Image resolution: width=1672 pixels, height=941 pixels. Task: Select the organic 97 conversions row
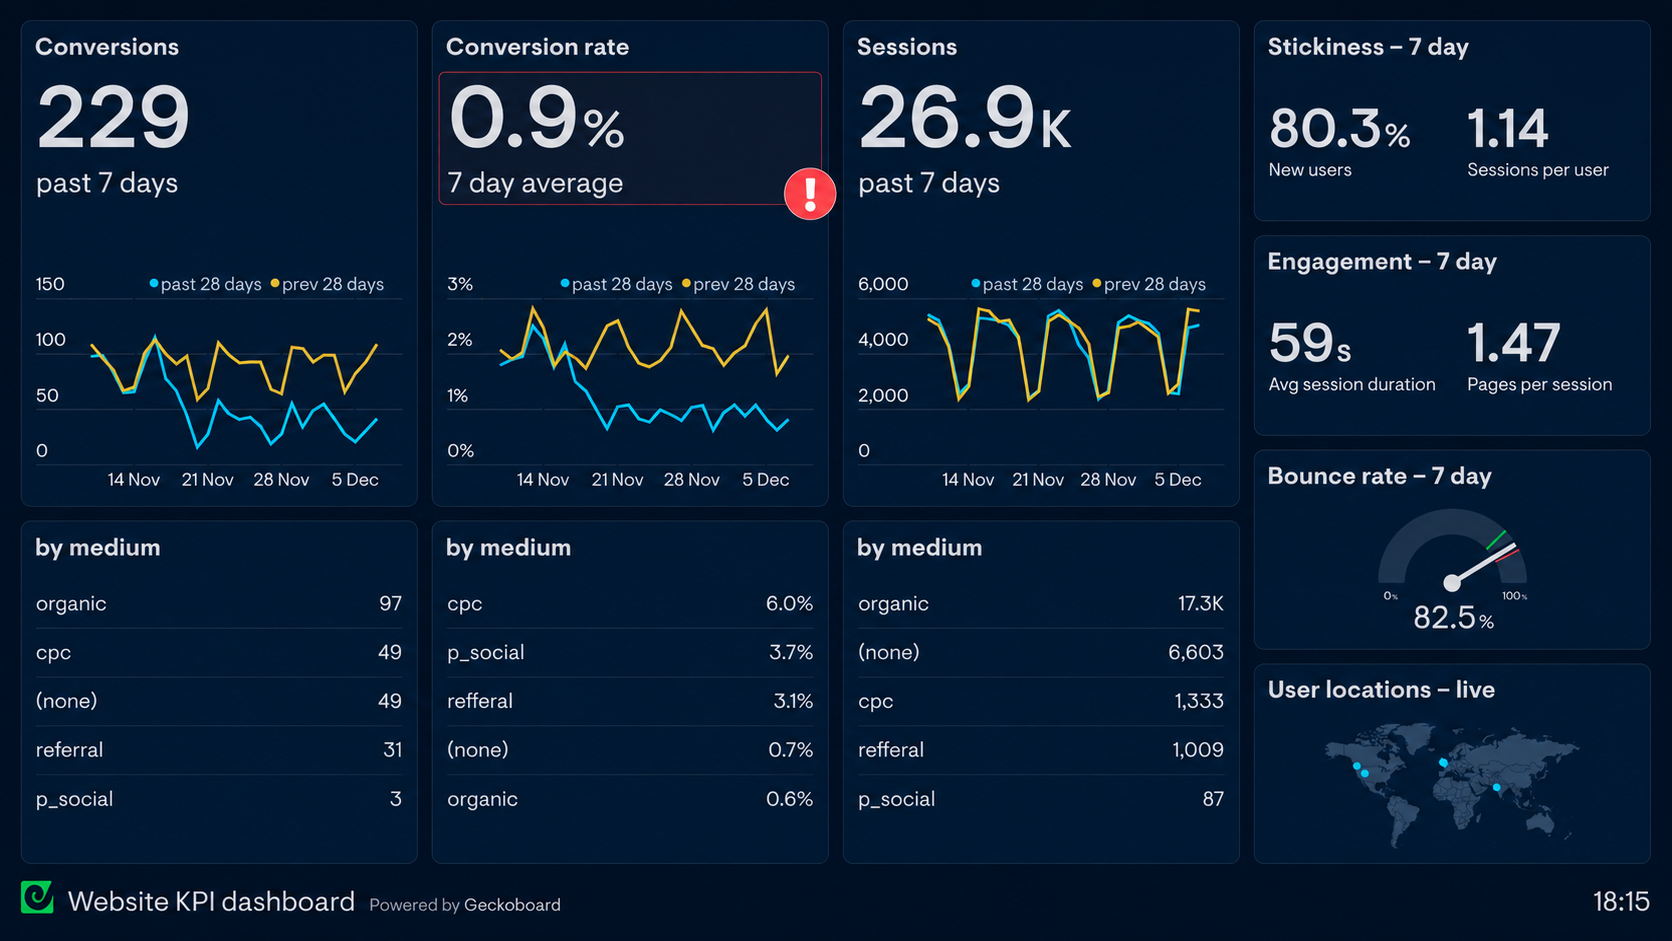(219, 603)
